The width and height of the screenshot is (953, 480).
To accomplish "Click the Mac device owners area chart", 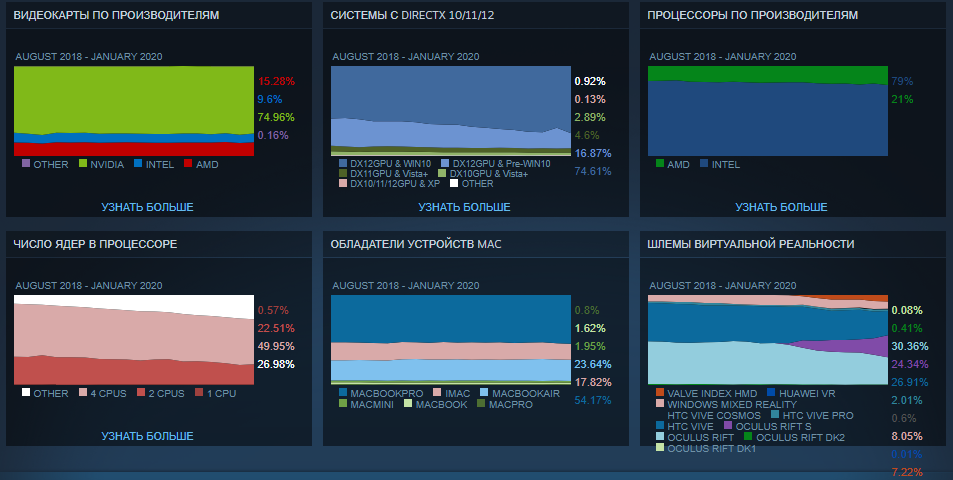I will (x=450, y=340).
